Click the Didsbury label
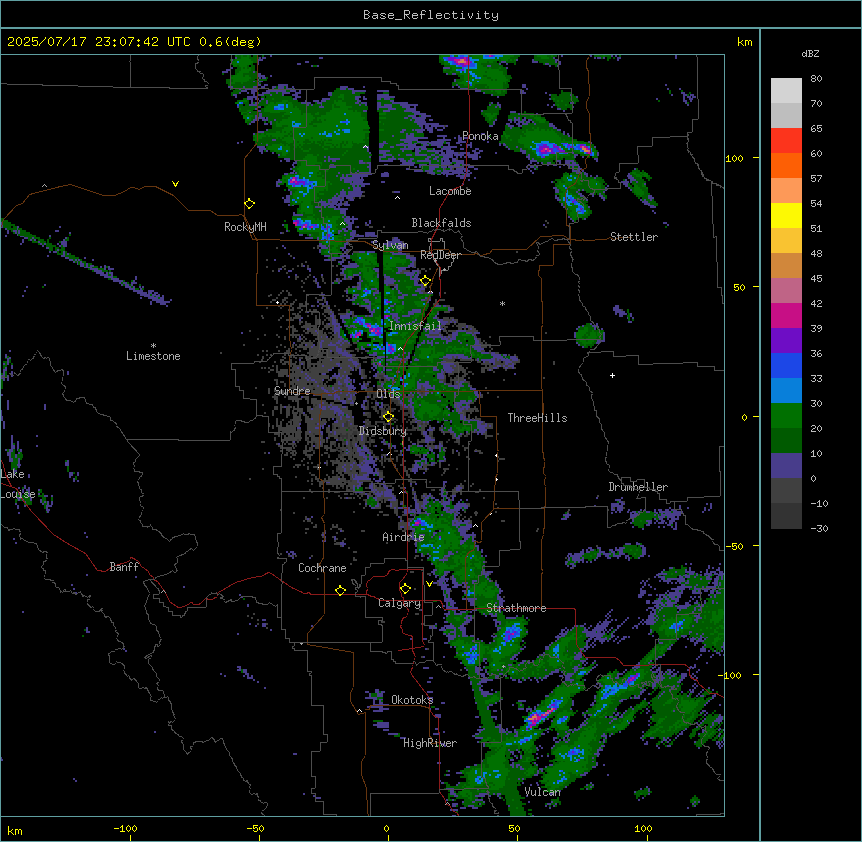 tap(383, 431)
